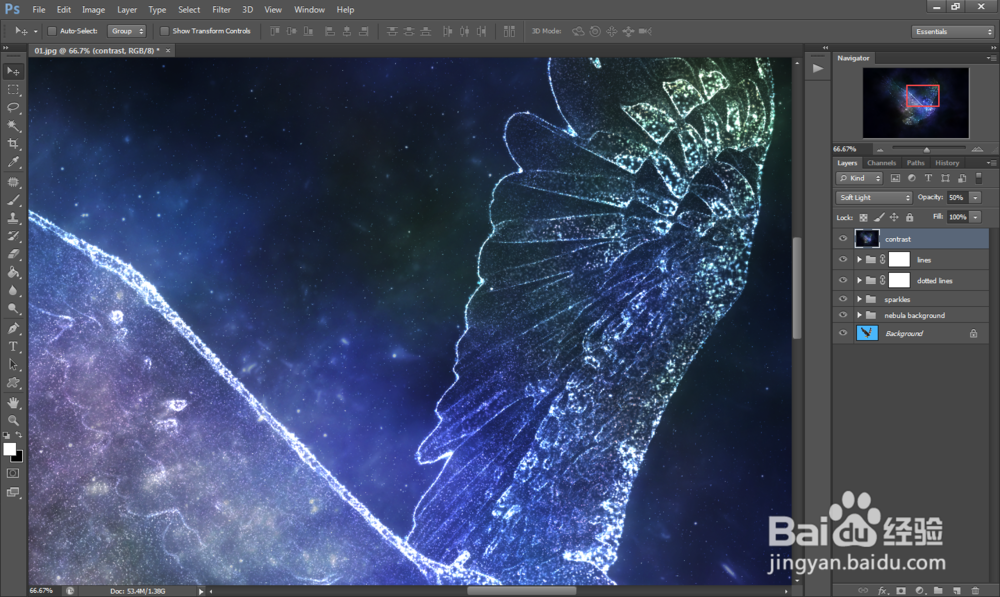Lock transparent pixels icon
Screen dimensions: 1000x597
pos(864,217)
